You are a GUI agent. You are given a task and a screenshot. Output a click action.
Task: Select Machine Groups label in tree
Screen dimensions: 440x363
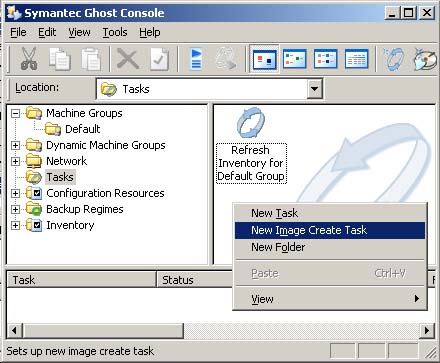click(x=84, y=113)
